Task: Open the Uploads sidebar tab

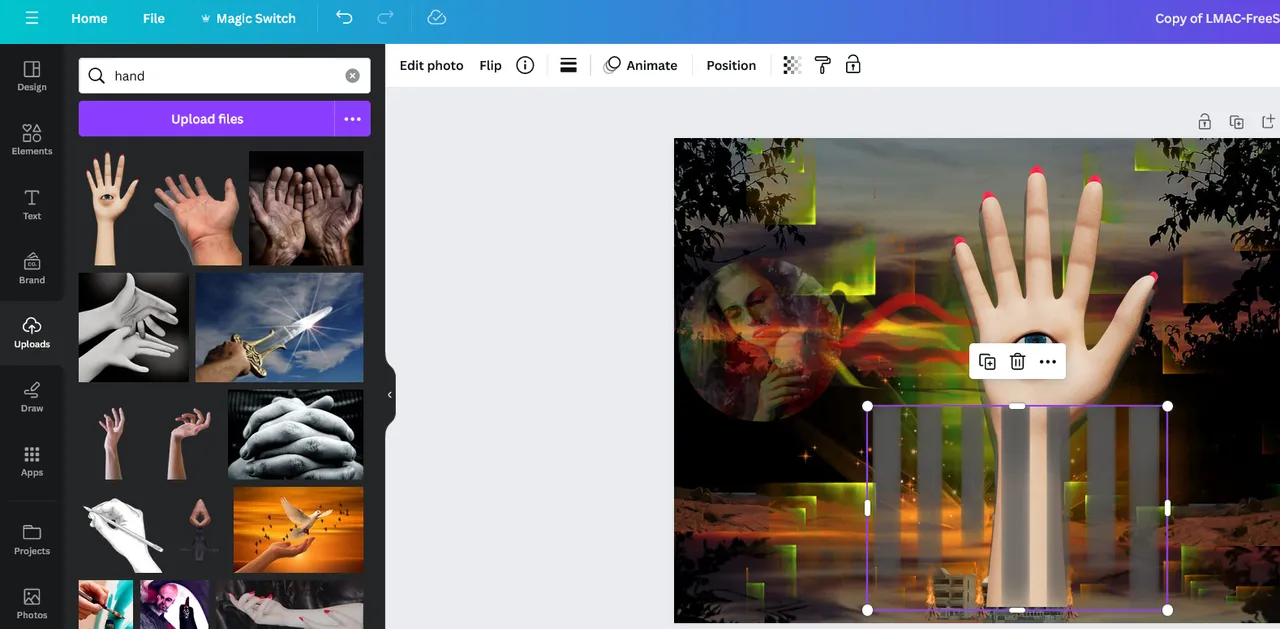Action: coord(32,333)
